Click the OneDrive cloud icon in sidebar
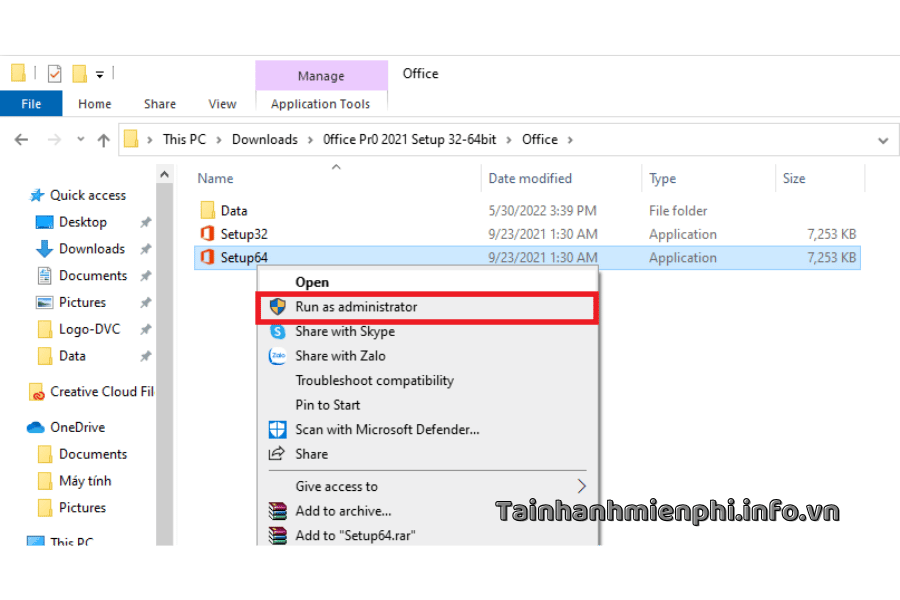 point(37,427)
